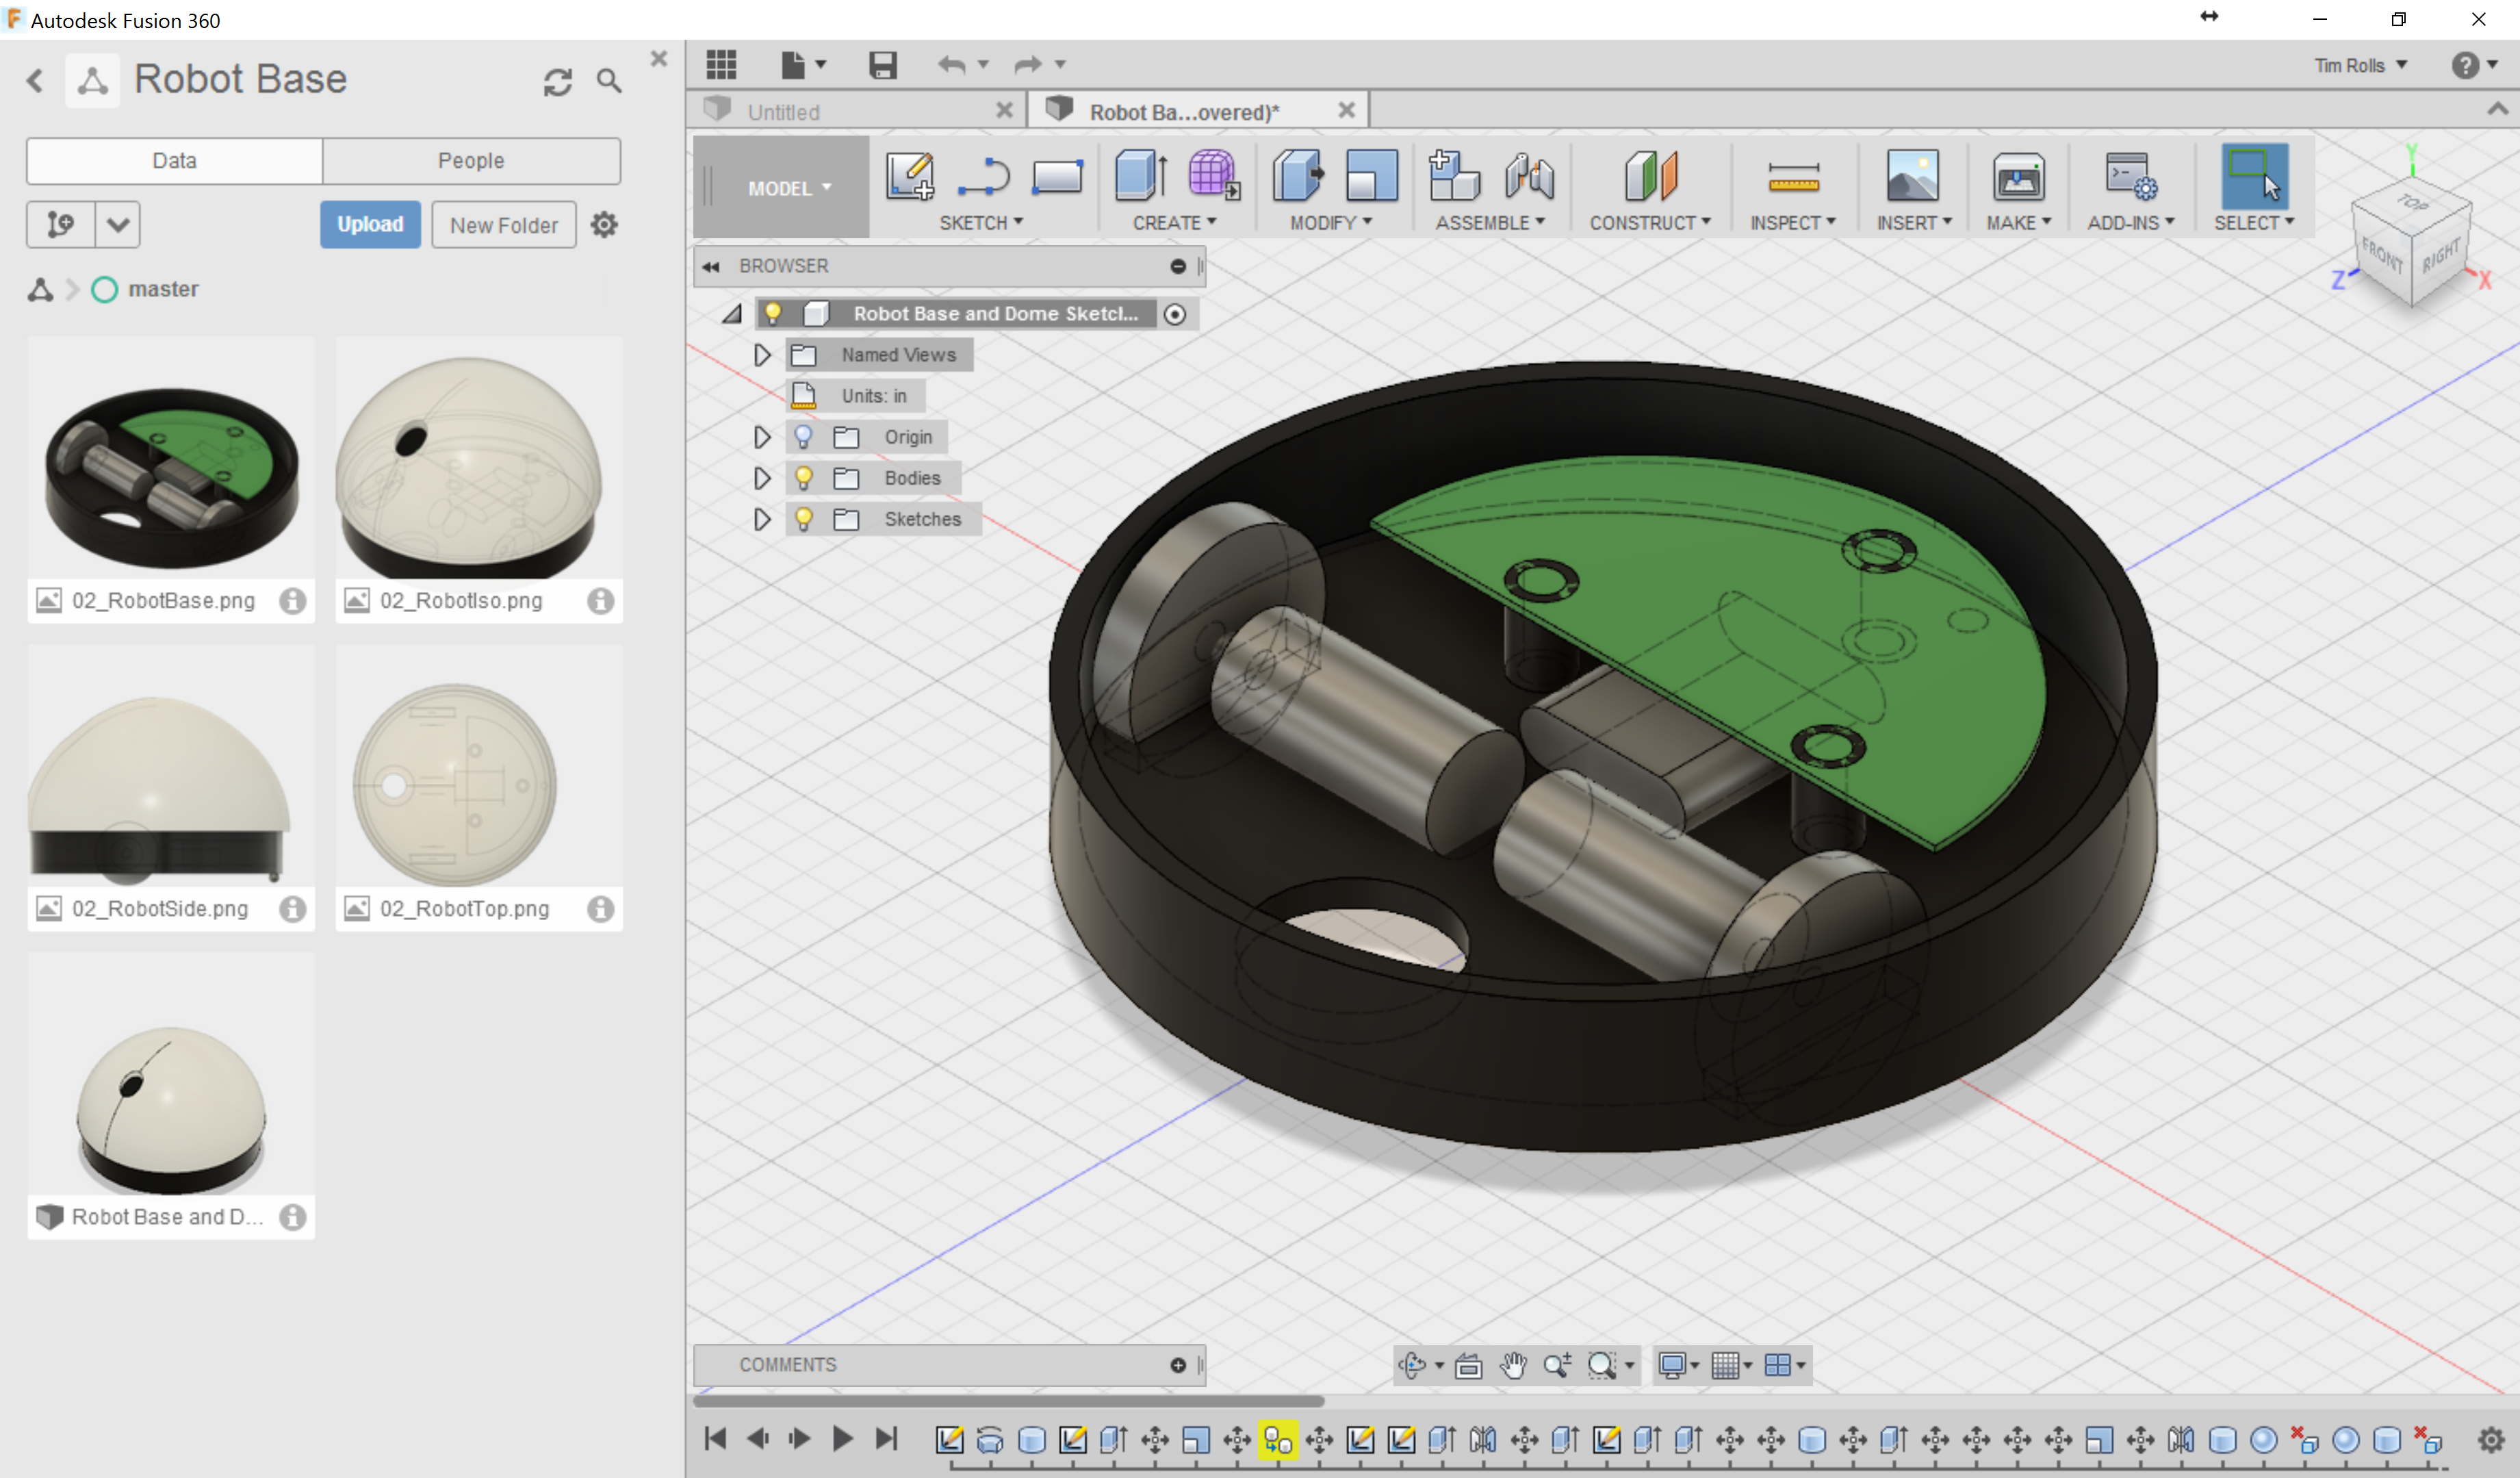Screen dimensions: 2520x1478
Task: Expand the Sketches folder
Action: coord(762,519)
